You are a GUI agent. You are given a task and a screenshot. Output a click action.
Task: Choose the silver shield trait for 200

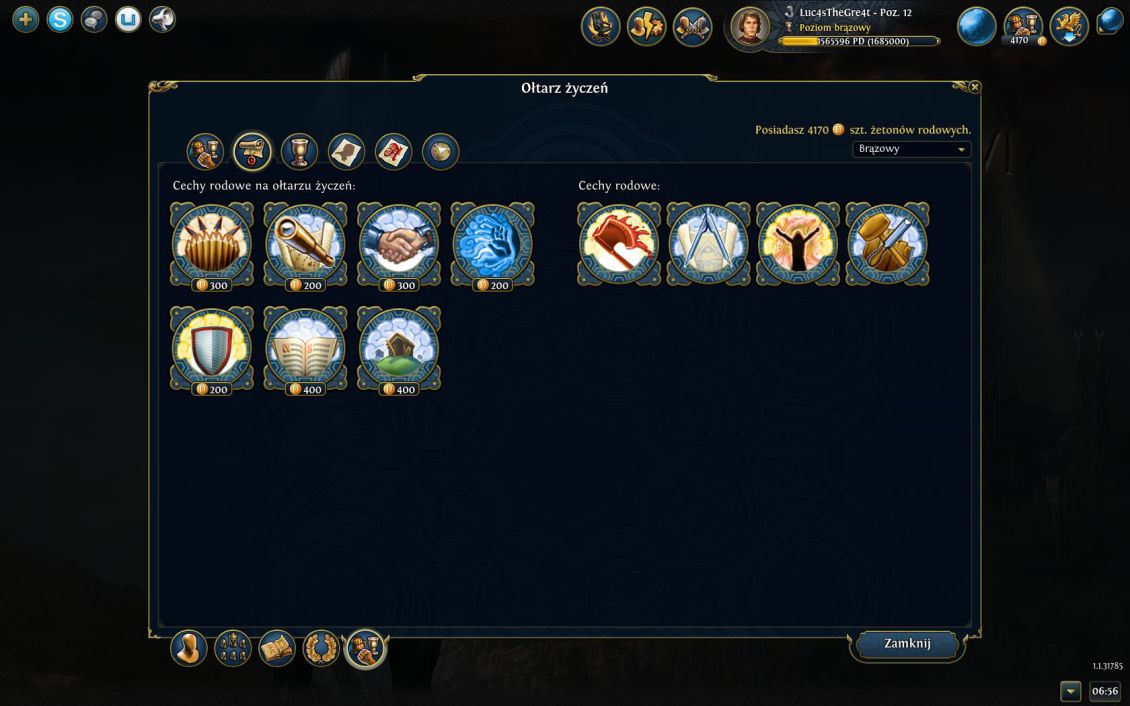click(x=212, y=349)
